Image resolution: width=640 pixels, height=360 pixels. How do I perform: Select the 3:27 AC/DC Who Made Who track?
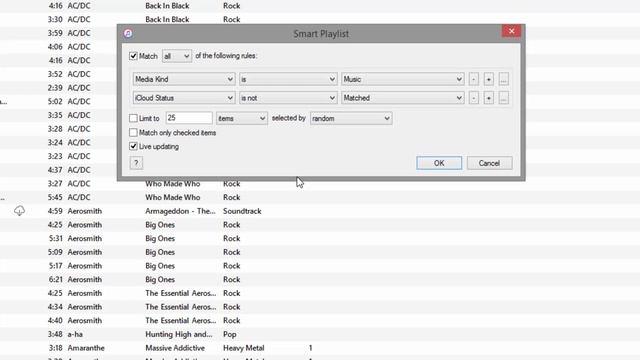320,184
